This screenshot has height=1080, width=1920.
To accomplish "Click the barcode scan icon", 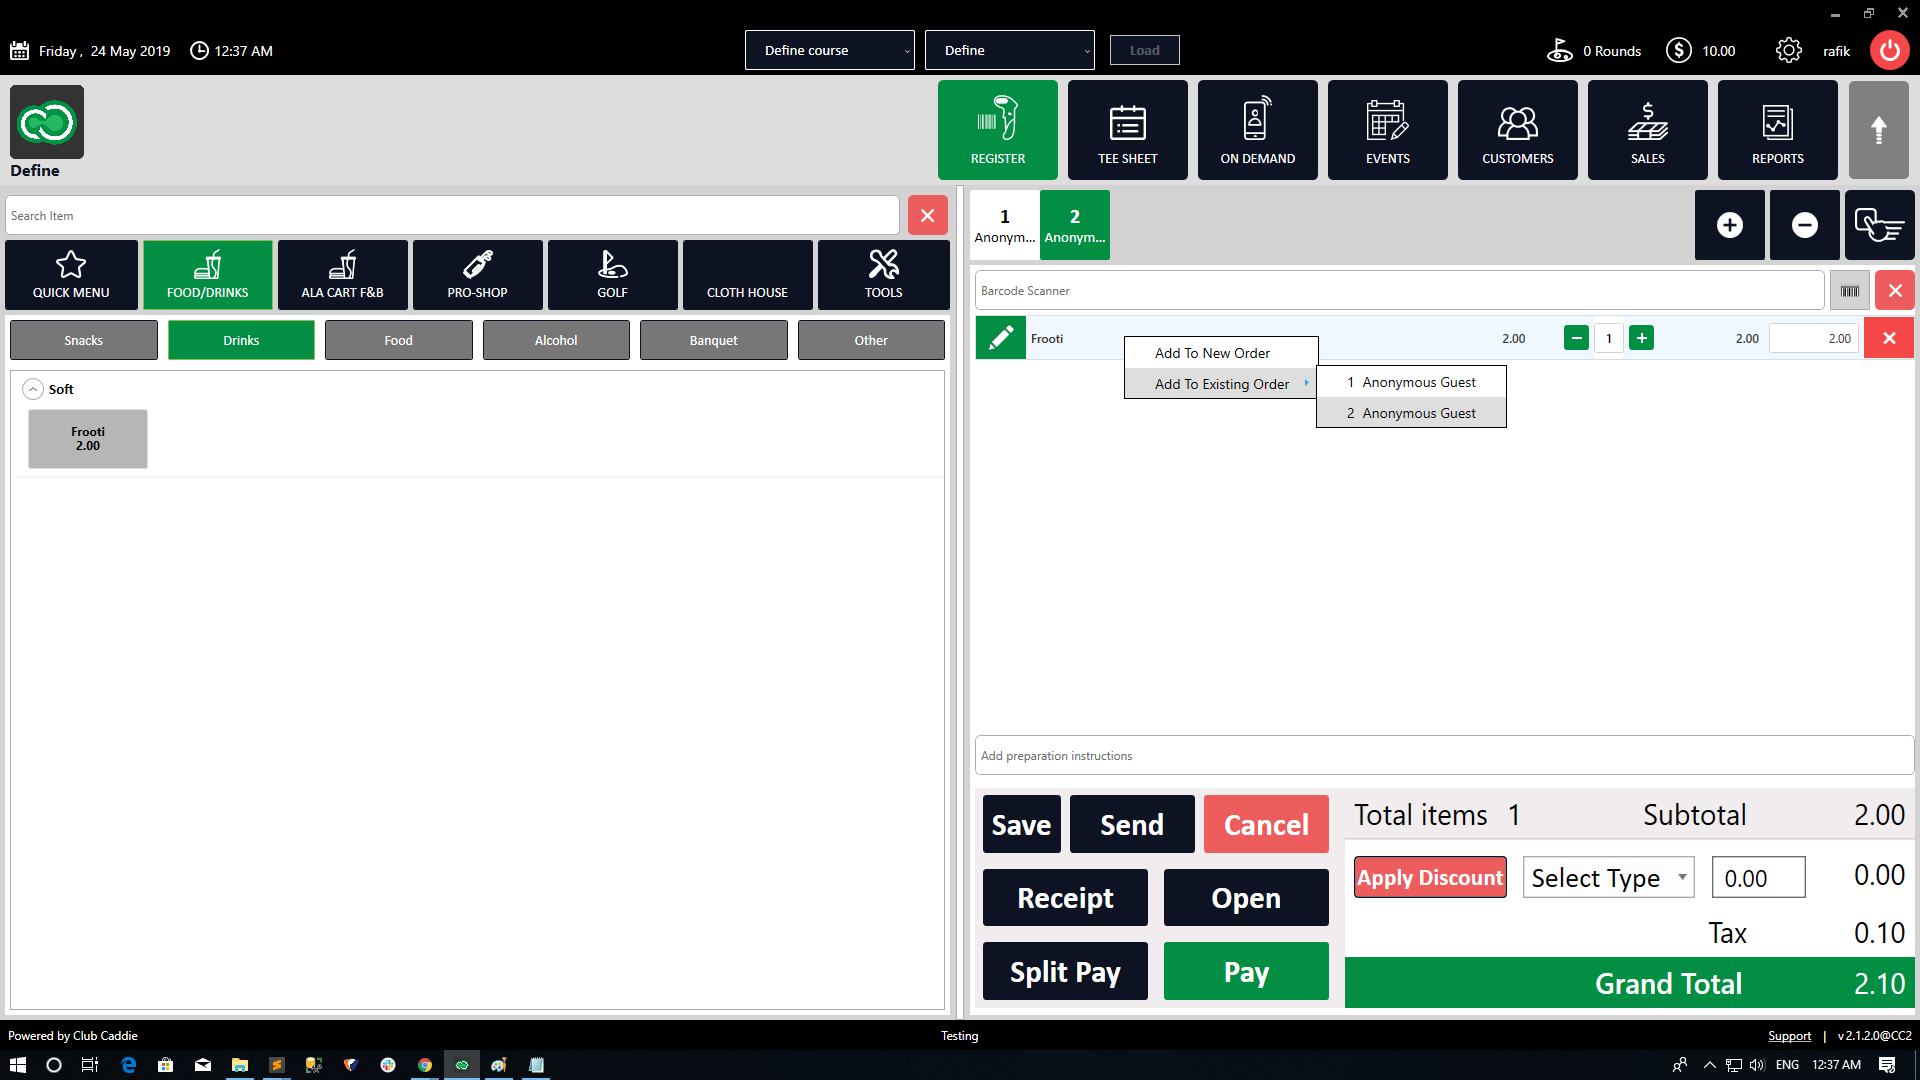I will click(x=1849, y=291).
